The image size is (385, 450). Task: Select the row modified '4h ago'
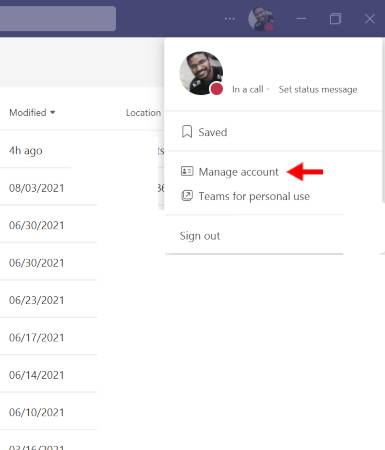coord(25,151)
